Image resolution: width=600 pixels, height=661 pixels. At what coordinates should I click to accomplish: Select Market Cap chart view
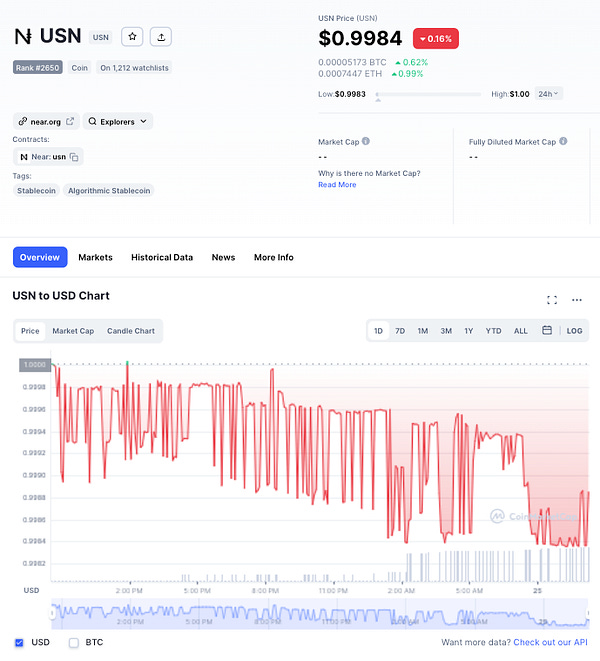pyautogui.click(x=73, y=331)
